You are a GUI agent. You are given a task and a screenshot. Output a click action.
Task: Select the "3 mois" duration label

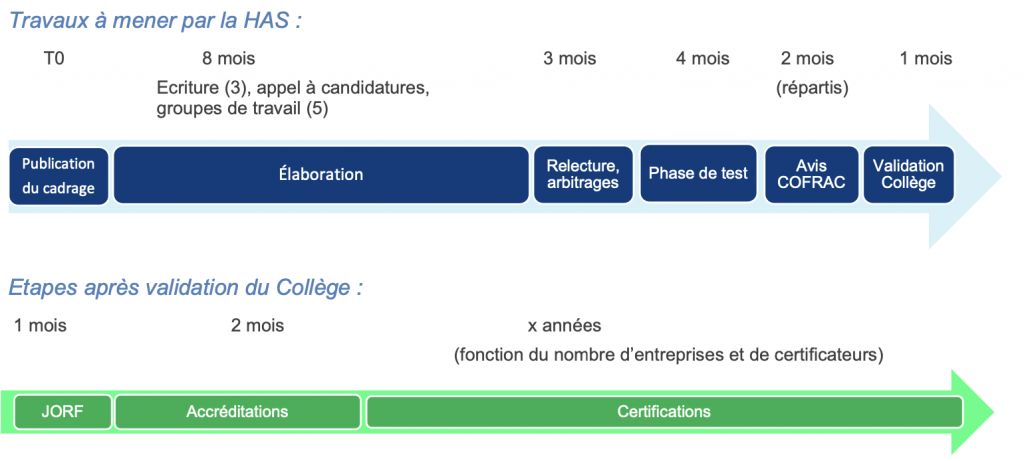pyautogui.click(x=569, y=59)
